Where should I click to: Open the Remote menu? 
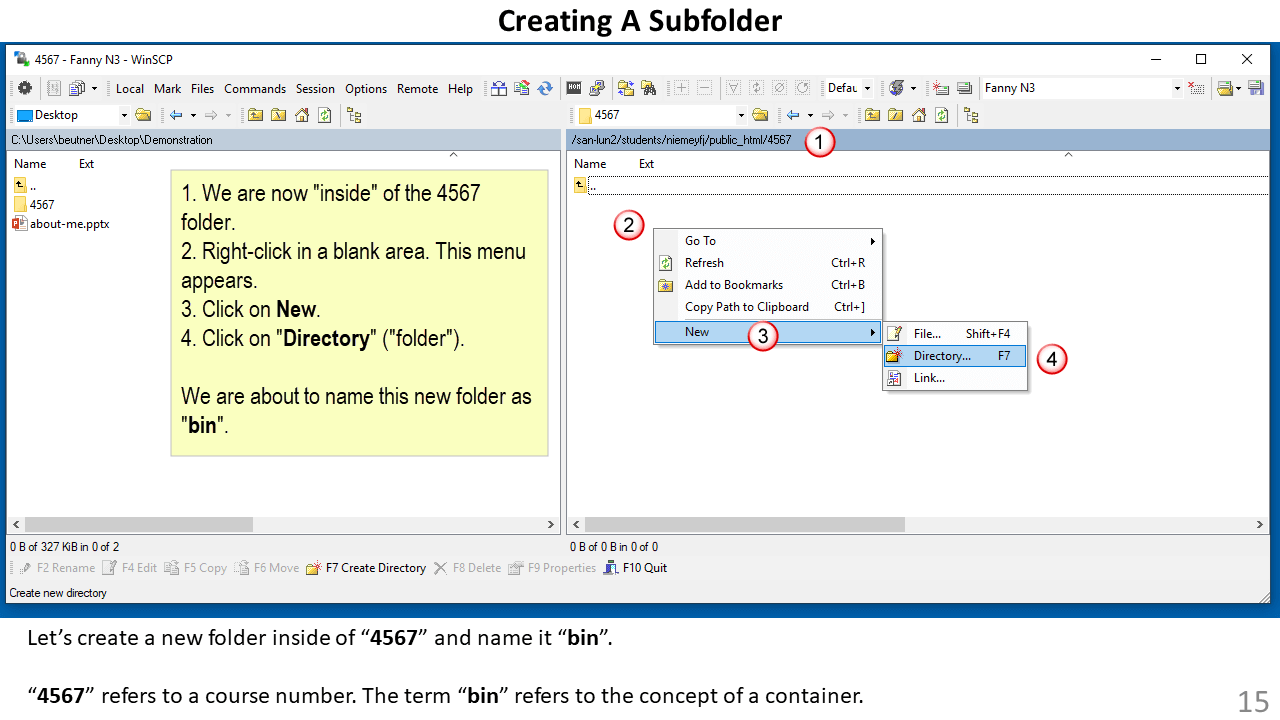tap(417, 89)
